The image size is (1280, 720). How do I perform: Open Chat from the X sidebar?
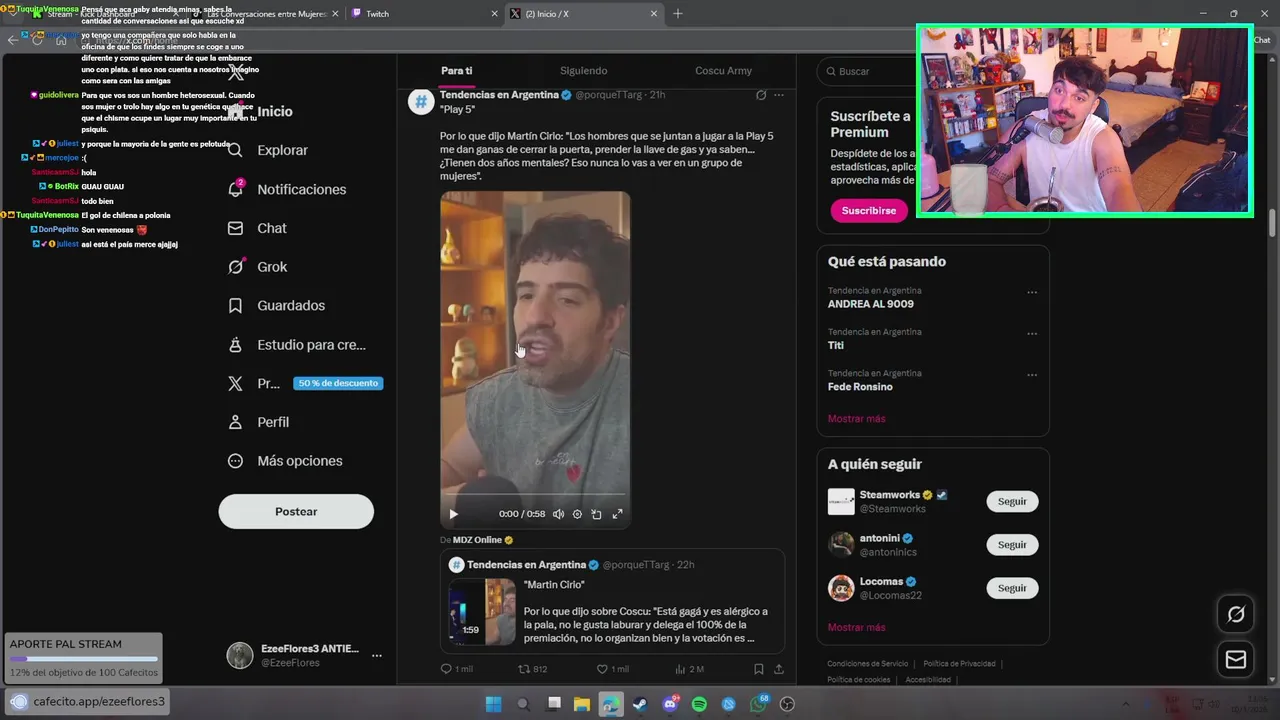(x=257, y=228)
